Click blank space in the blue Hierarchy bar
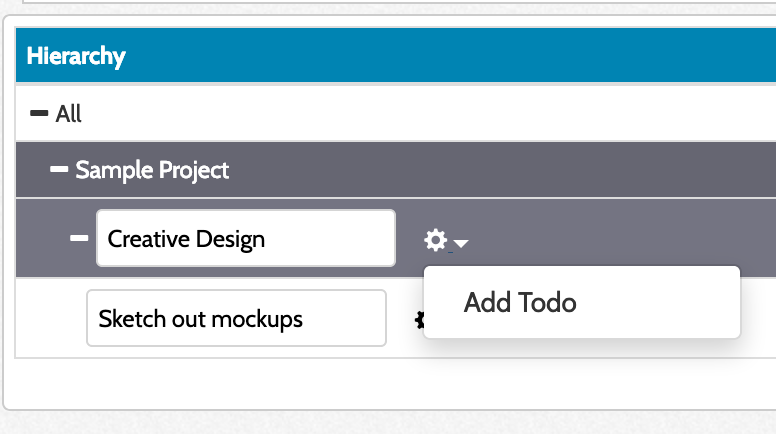 coord(450,56)
